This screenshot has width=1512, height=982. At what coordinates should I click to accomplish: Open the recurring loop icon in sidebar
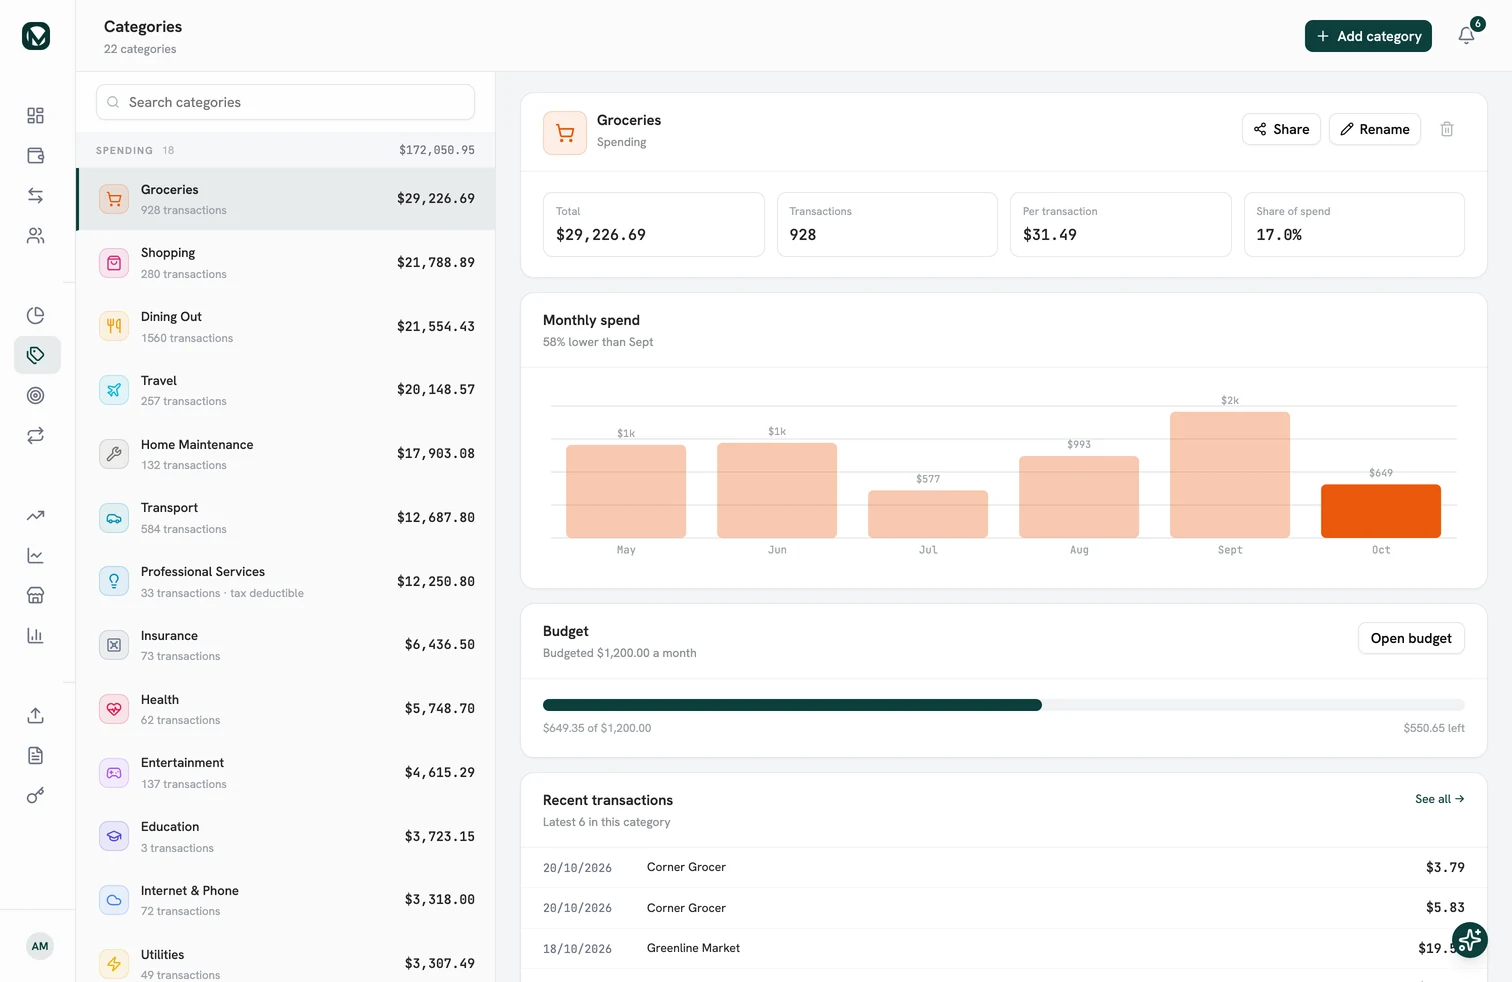pyautogui.click(x=36, y=436)
